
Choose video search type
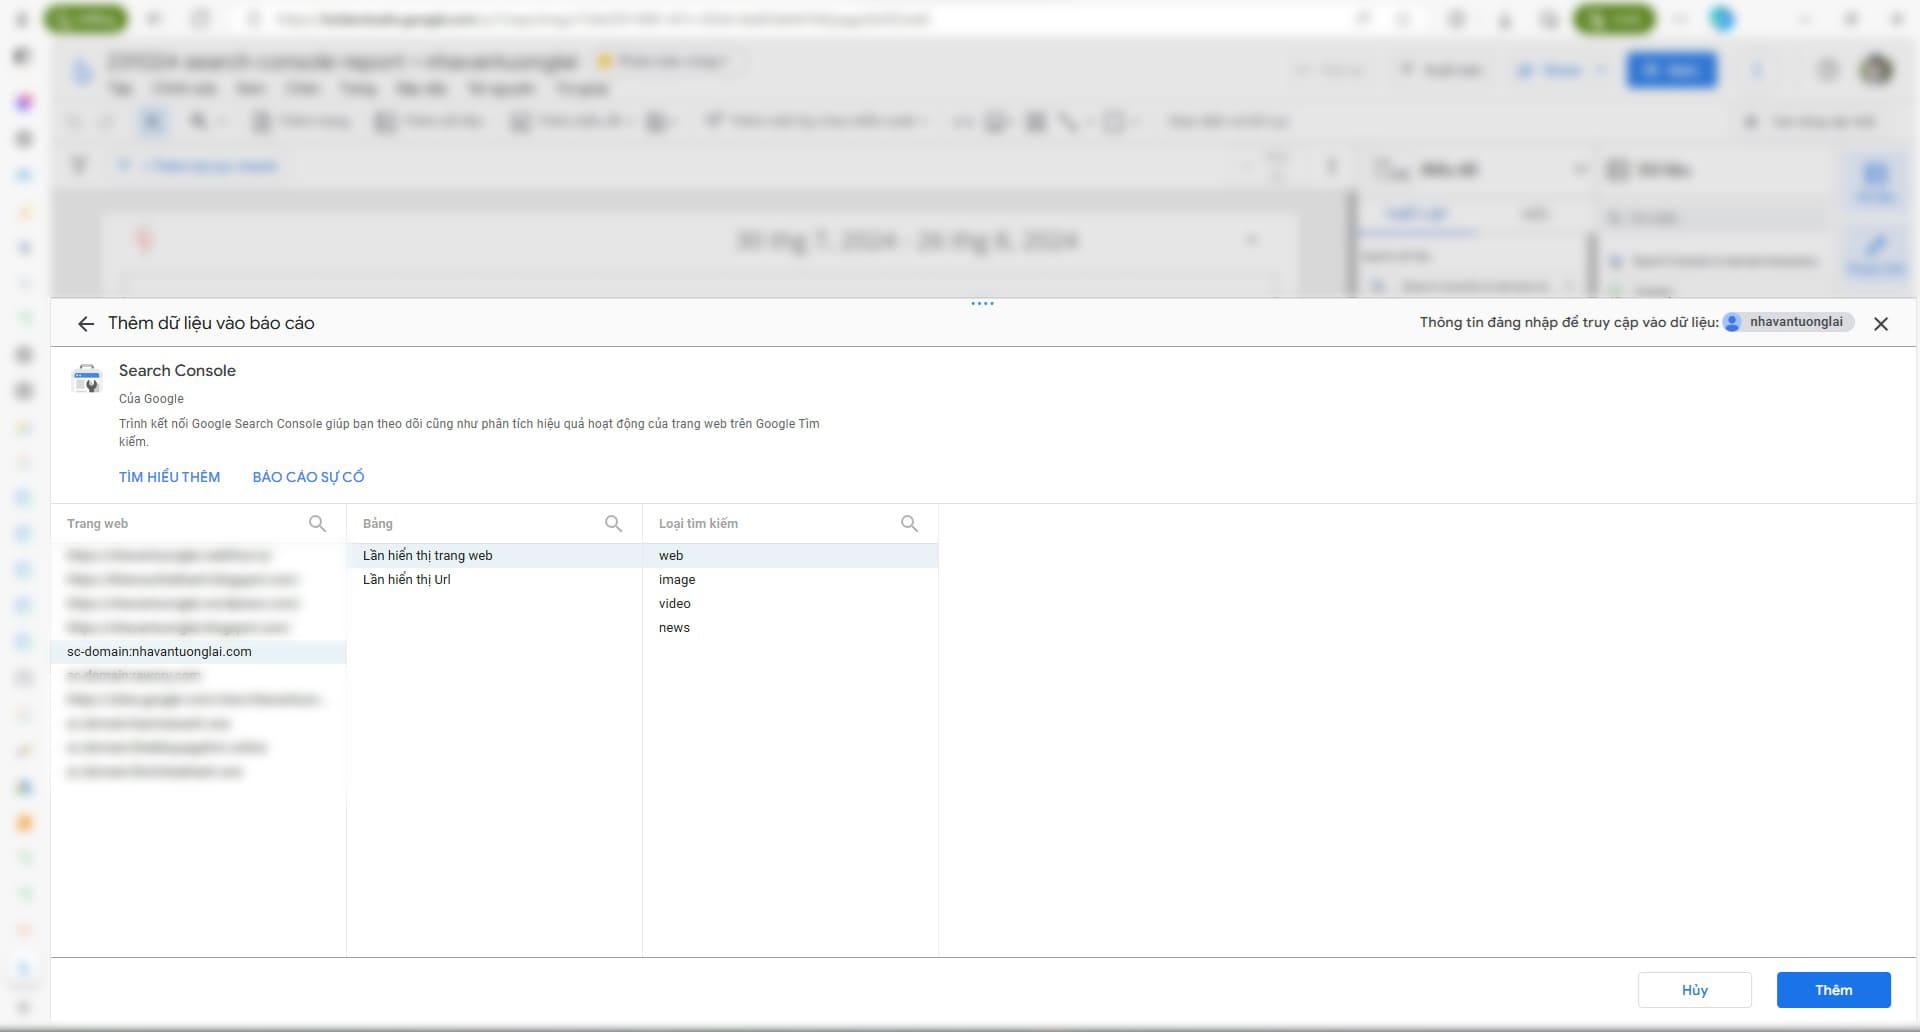point(790,603)
